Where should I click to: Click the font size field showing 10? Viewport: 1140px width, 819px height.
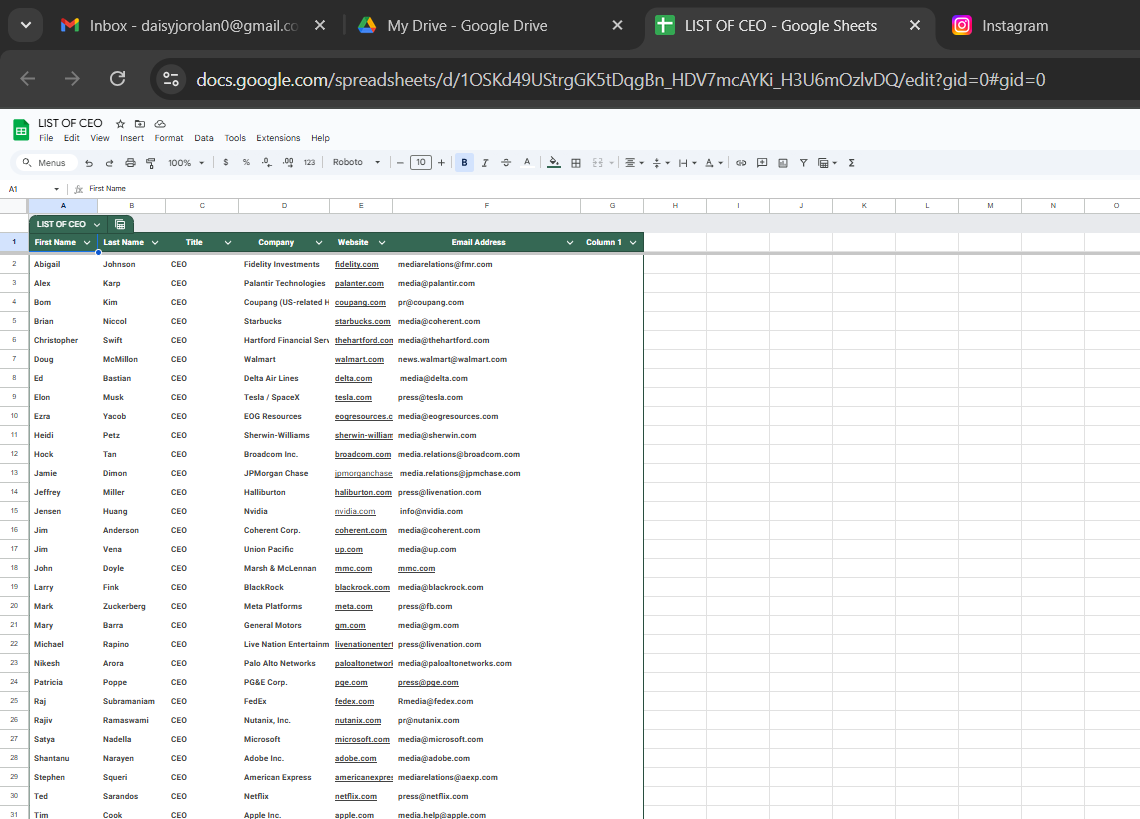pyautogui.click(x=421, y=163)
